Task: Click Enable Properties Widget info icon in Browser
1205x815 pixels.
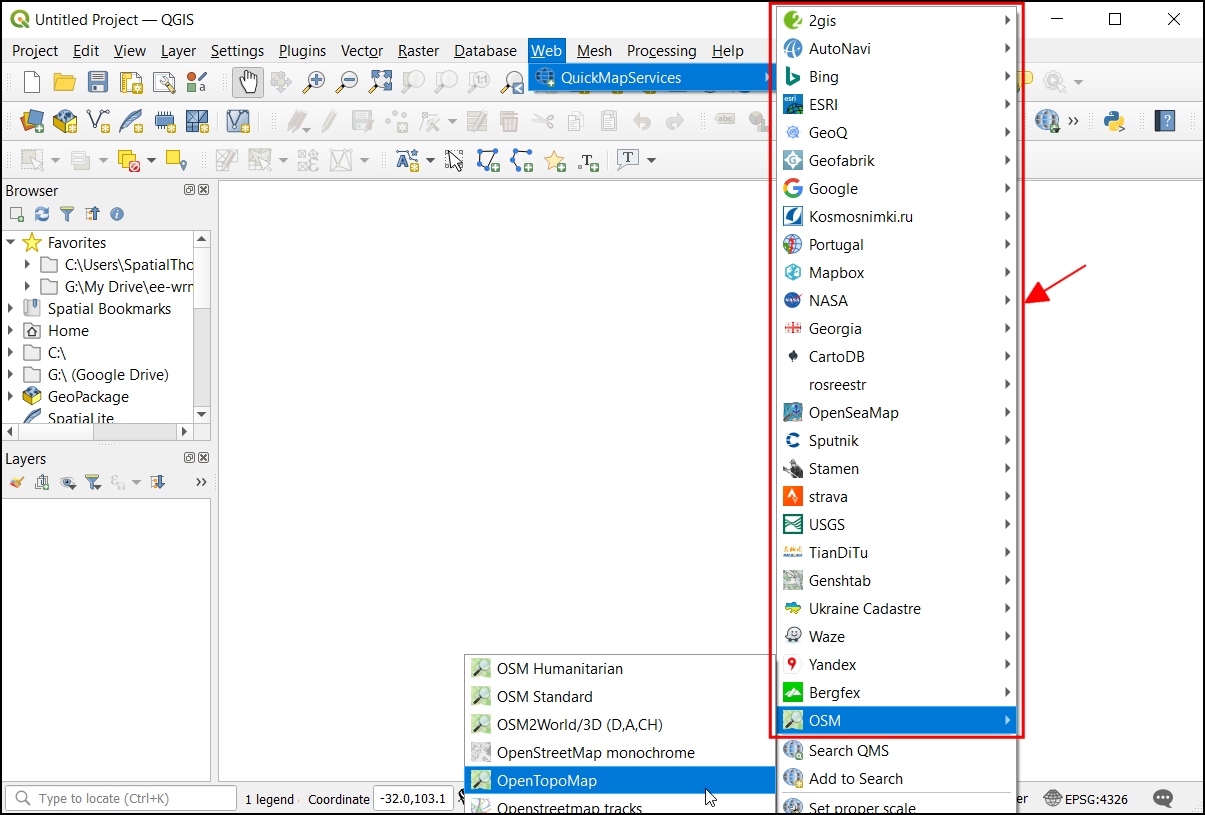Action: [x=117, y=214]
